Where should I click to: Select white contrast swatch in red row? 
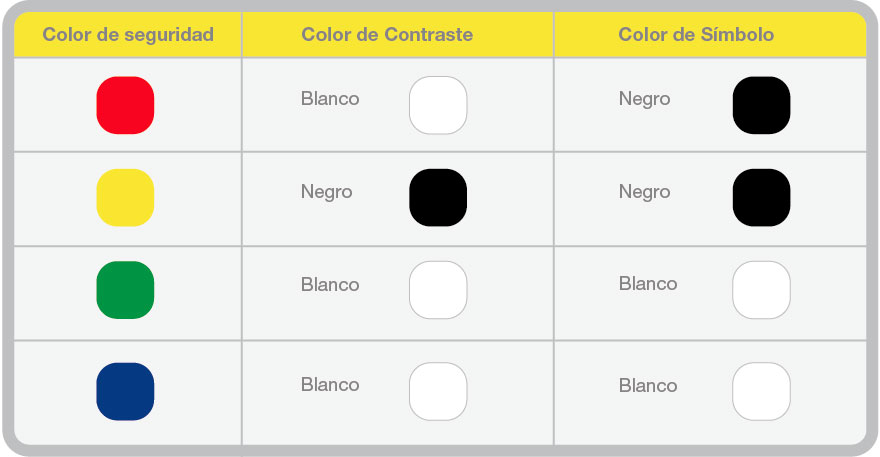[x=438, y=105]
